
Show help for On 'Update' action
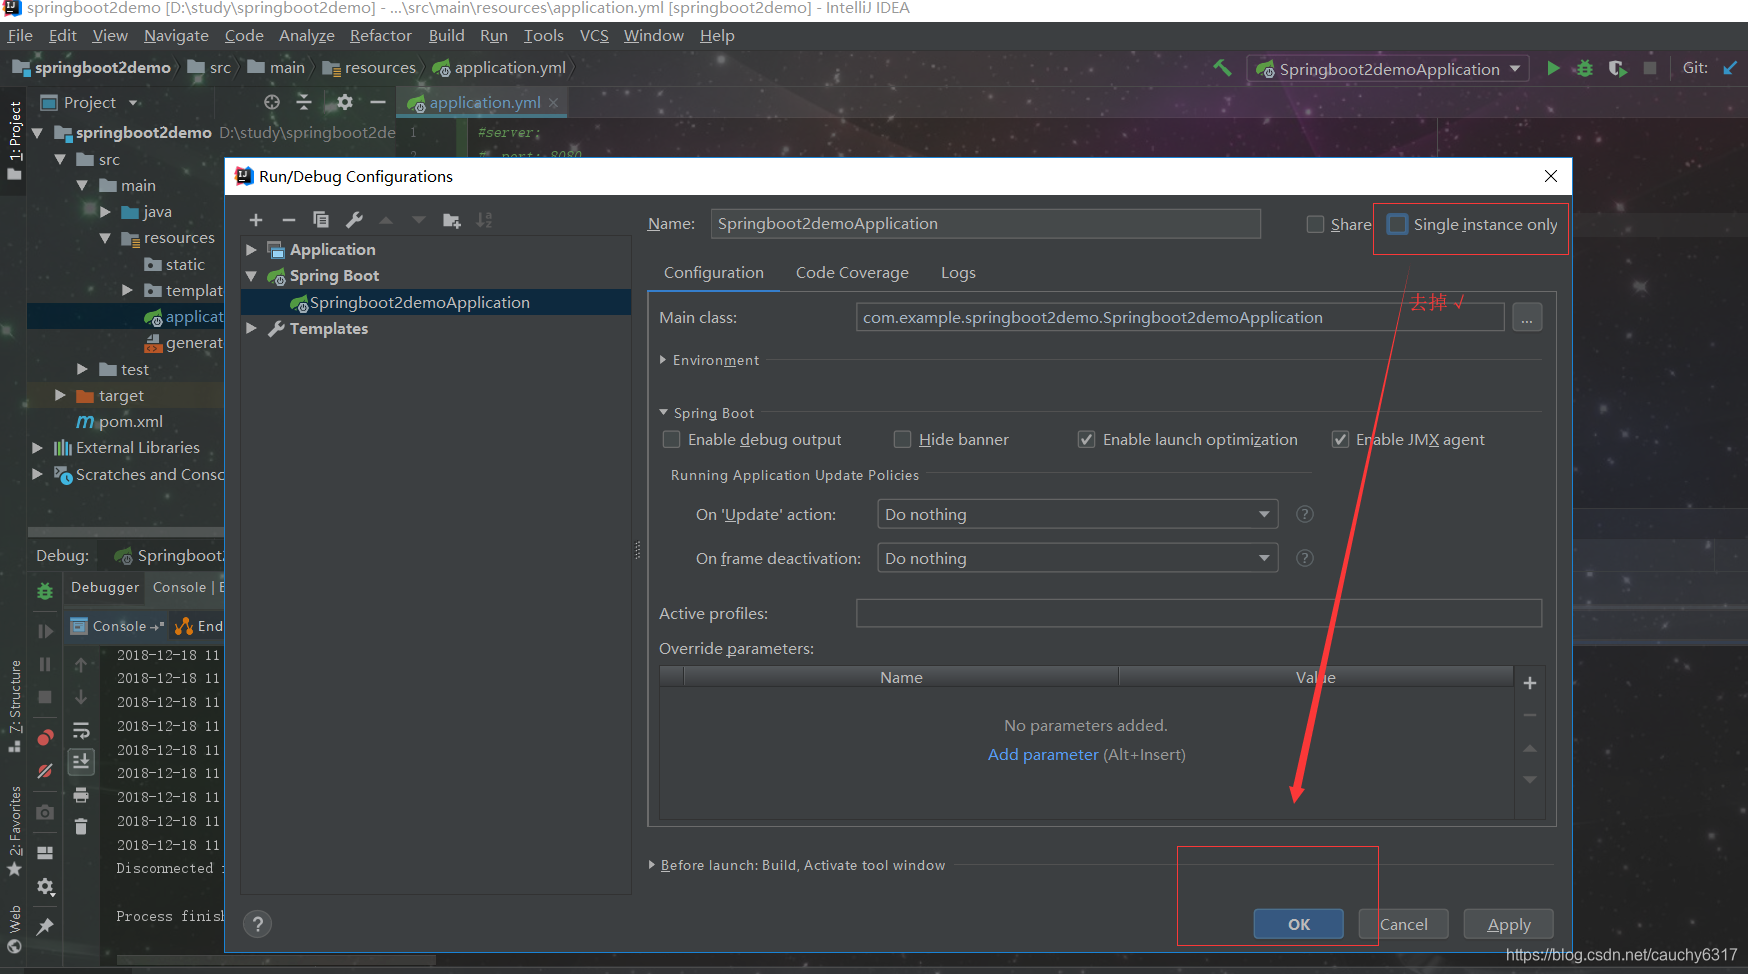[1305, 514]
